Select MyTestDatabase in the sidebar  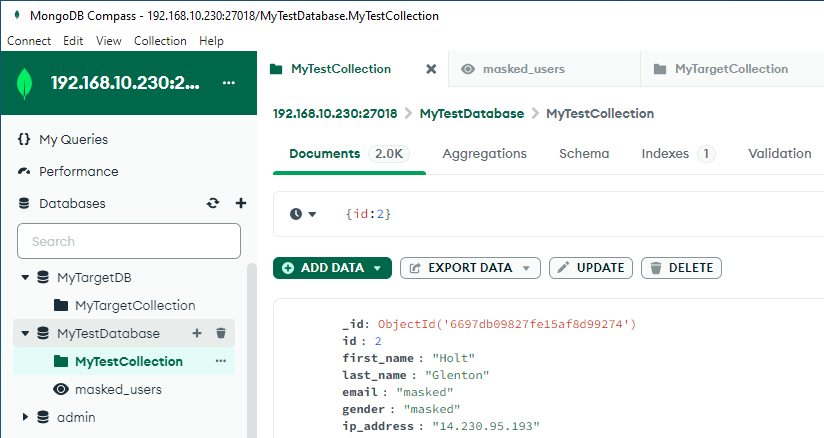108,333
